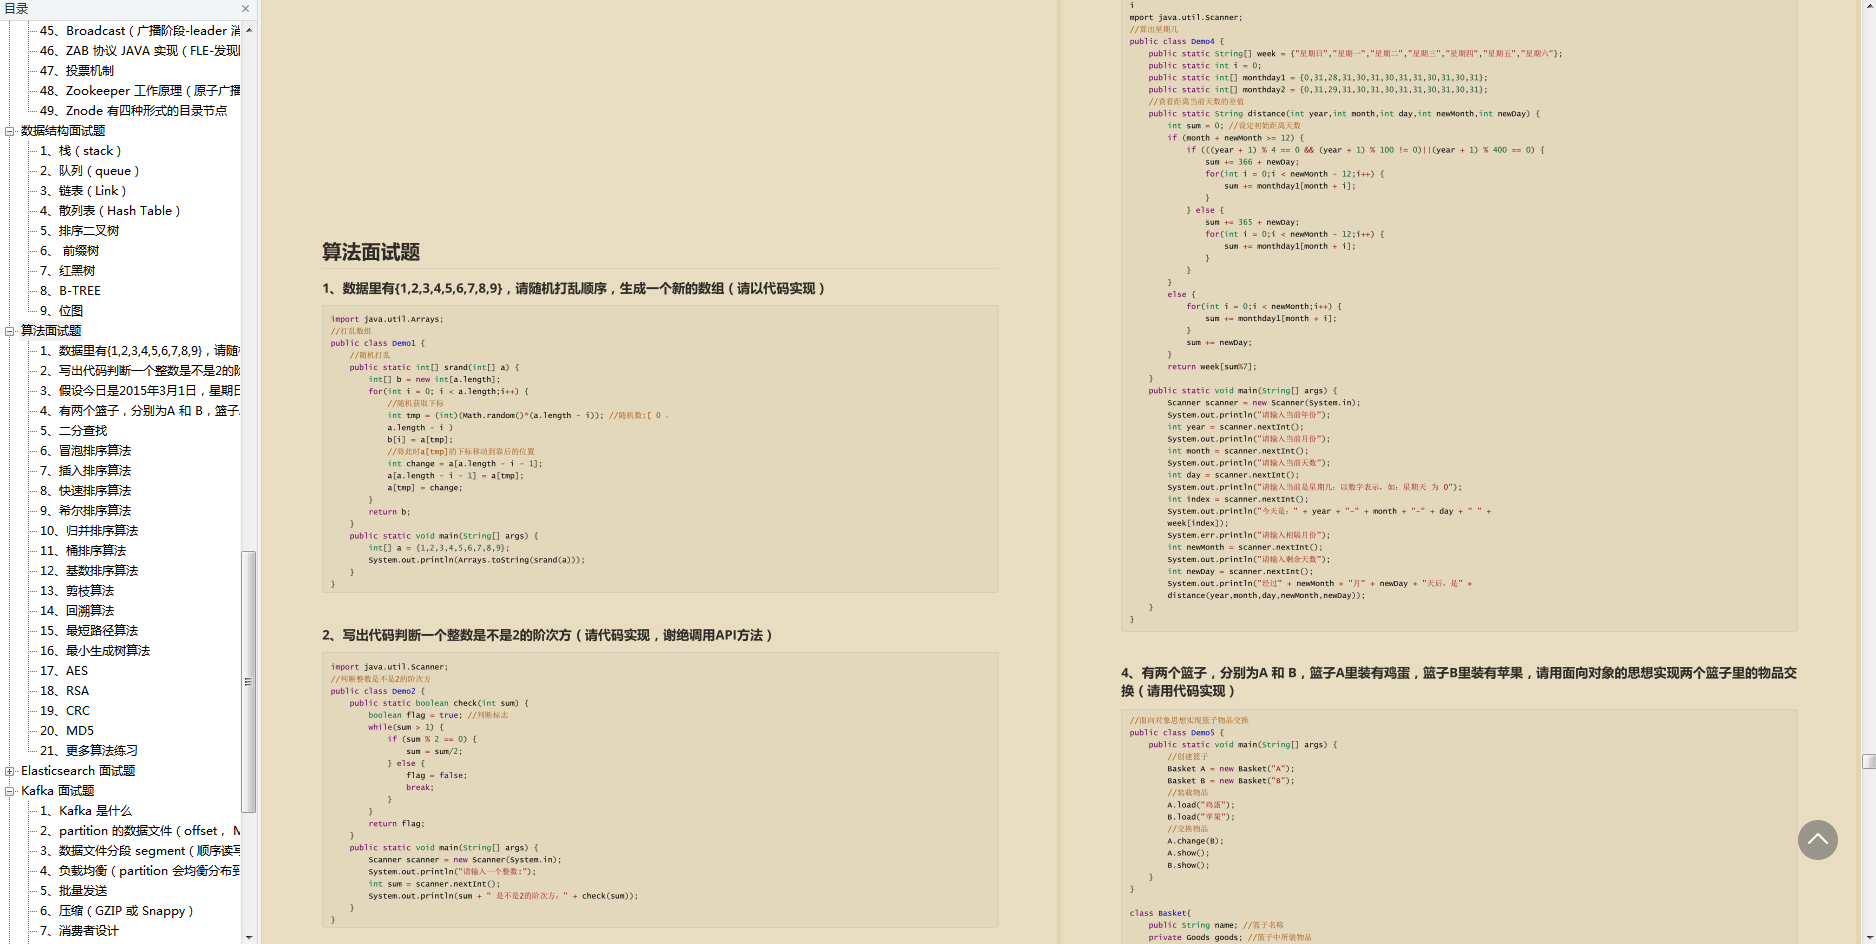Open 7、插入排序算法
The width and height of the screenshot is (1876, 944).
(x=85, y=471)
